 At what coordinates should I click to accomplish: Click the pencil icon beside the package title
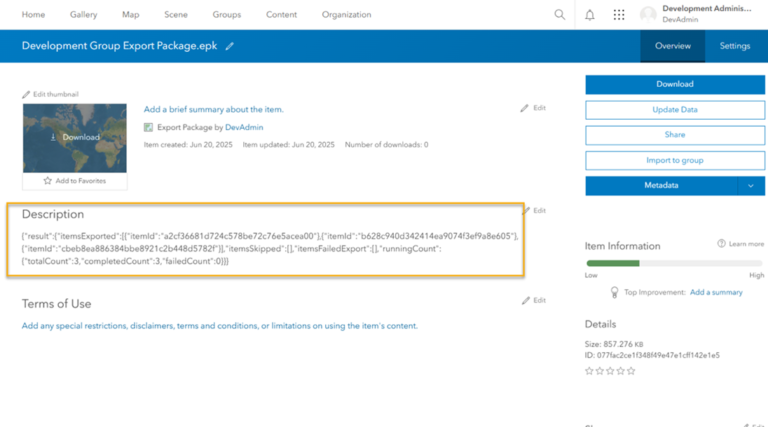pos(230,46)
